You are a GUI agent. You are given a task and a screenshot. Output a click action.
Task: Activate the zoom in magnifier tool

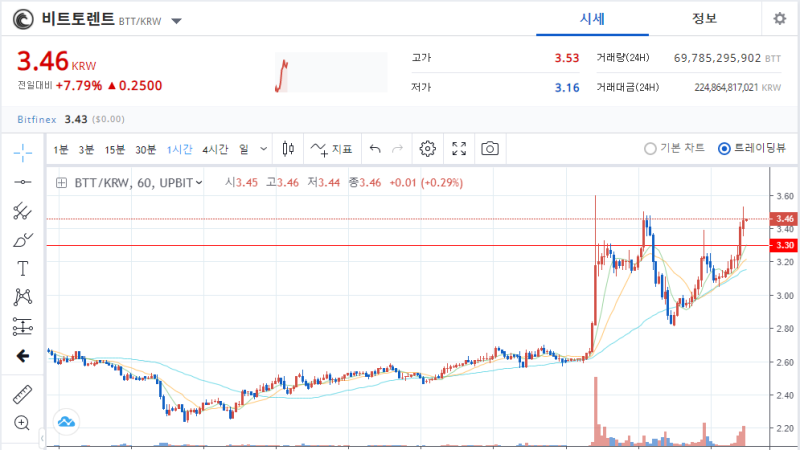[x=22, y=422]
